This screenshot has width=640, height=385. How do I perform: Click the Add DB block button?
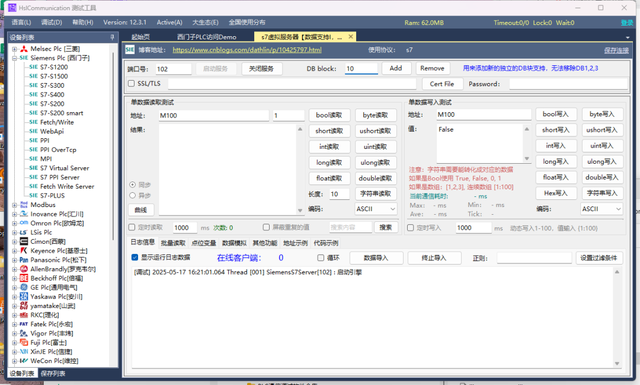396,68
